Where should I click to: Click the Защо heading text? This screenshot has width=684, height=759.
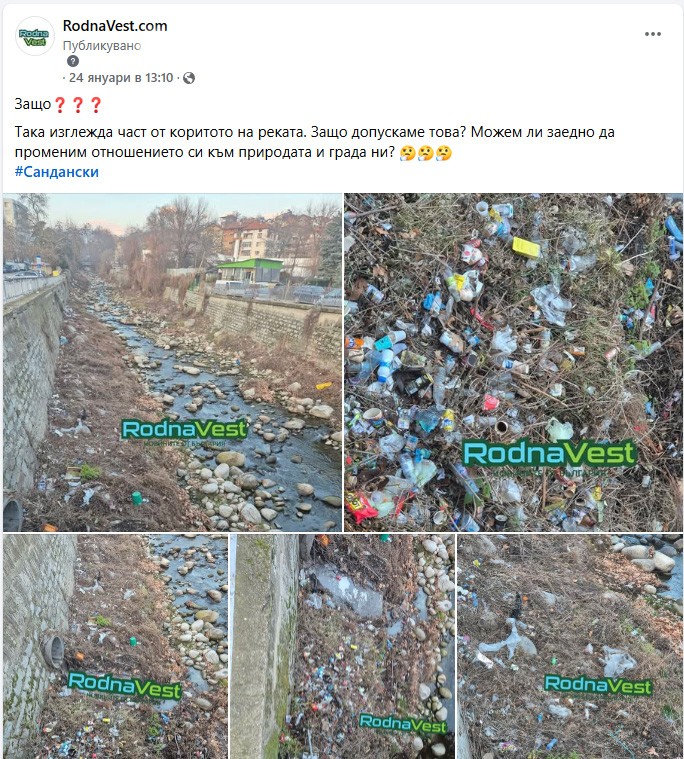pyautogui.click(x=32, y=104)
